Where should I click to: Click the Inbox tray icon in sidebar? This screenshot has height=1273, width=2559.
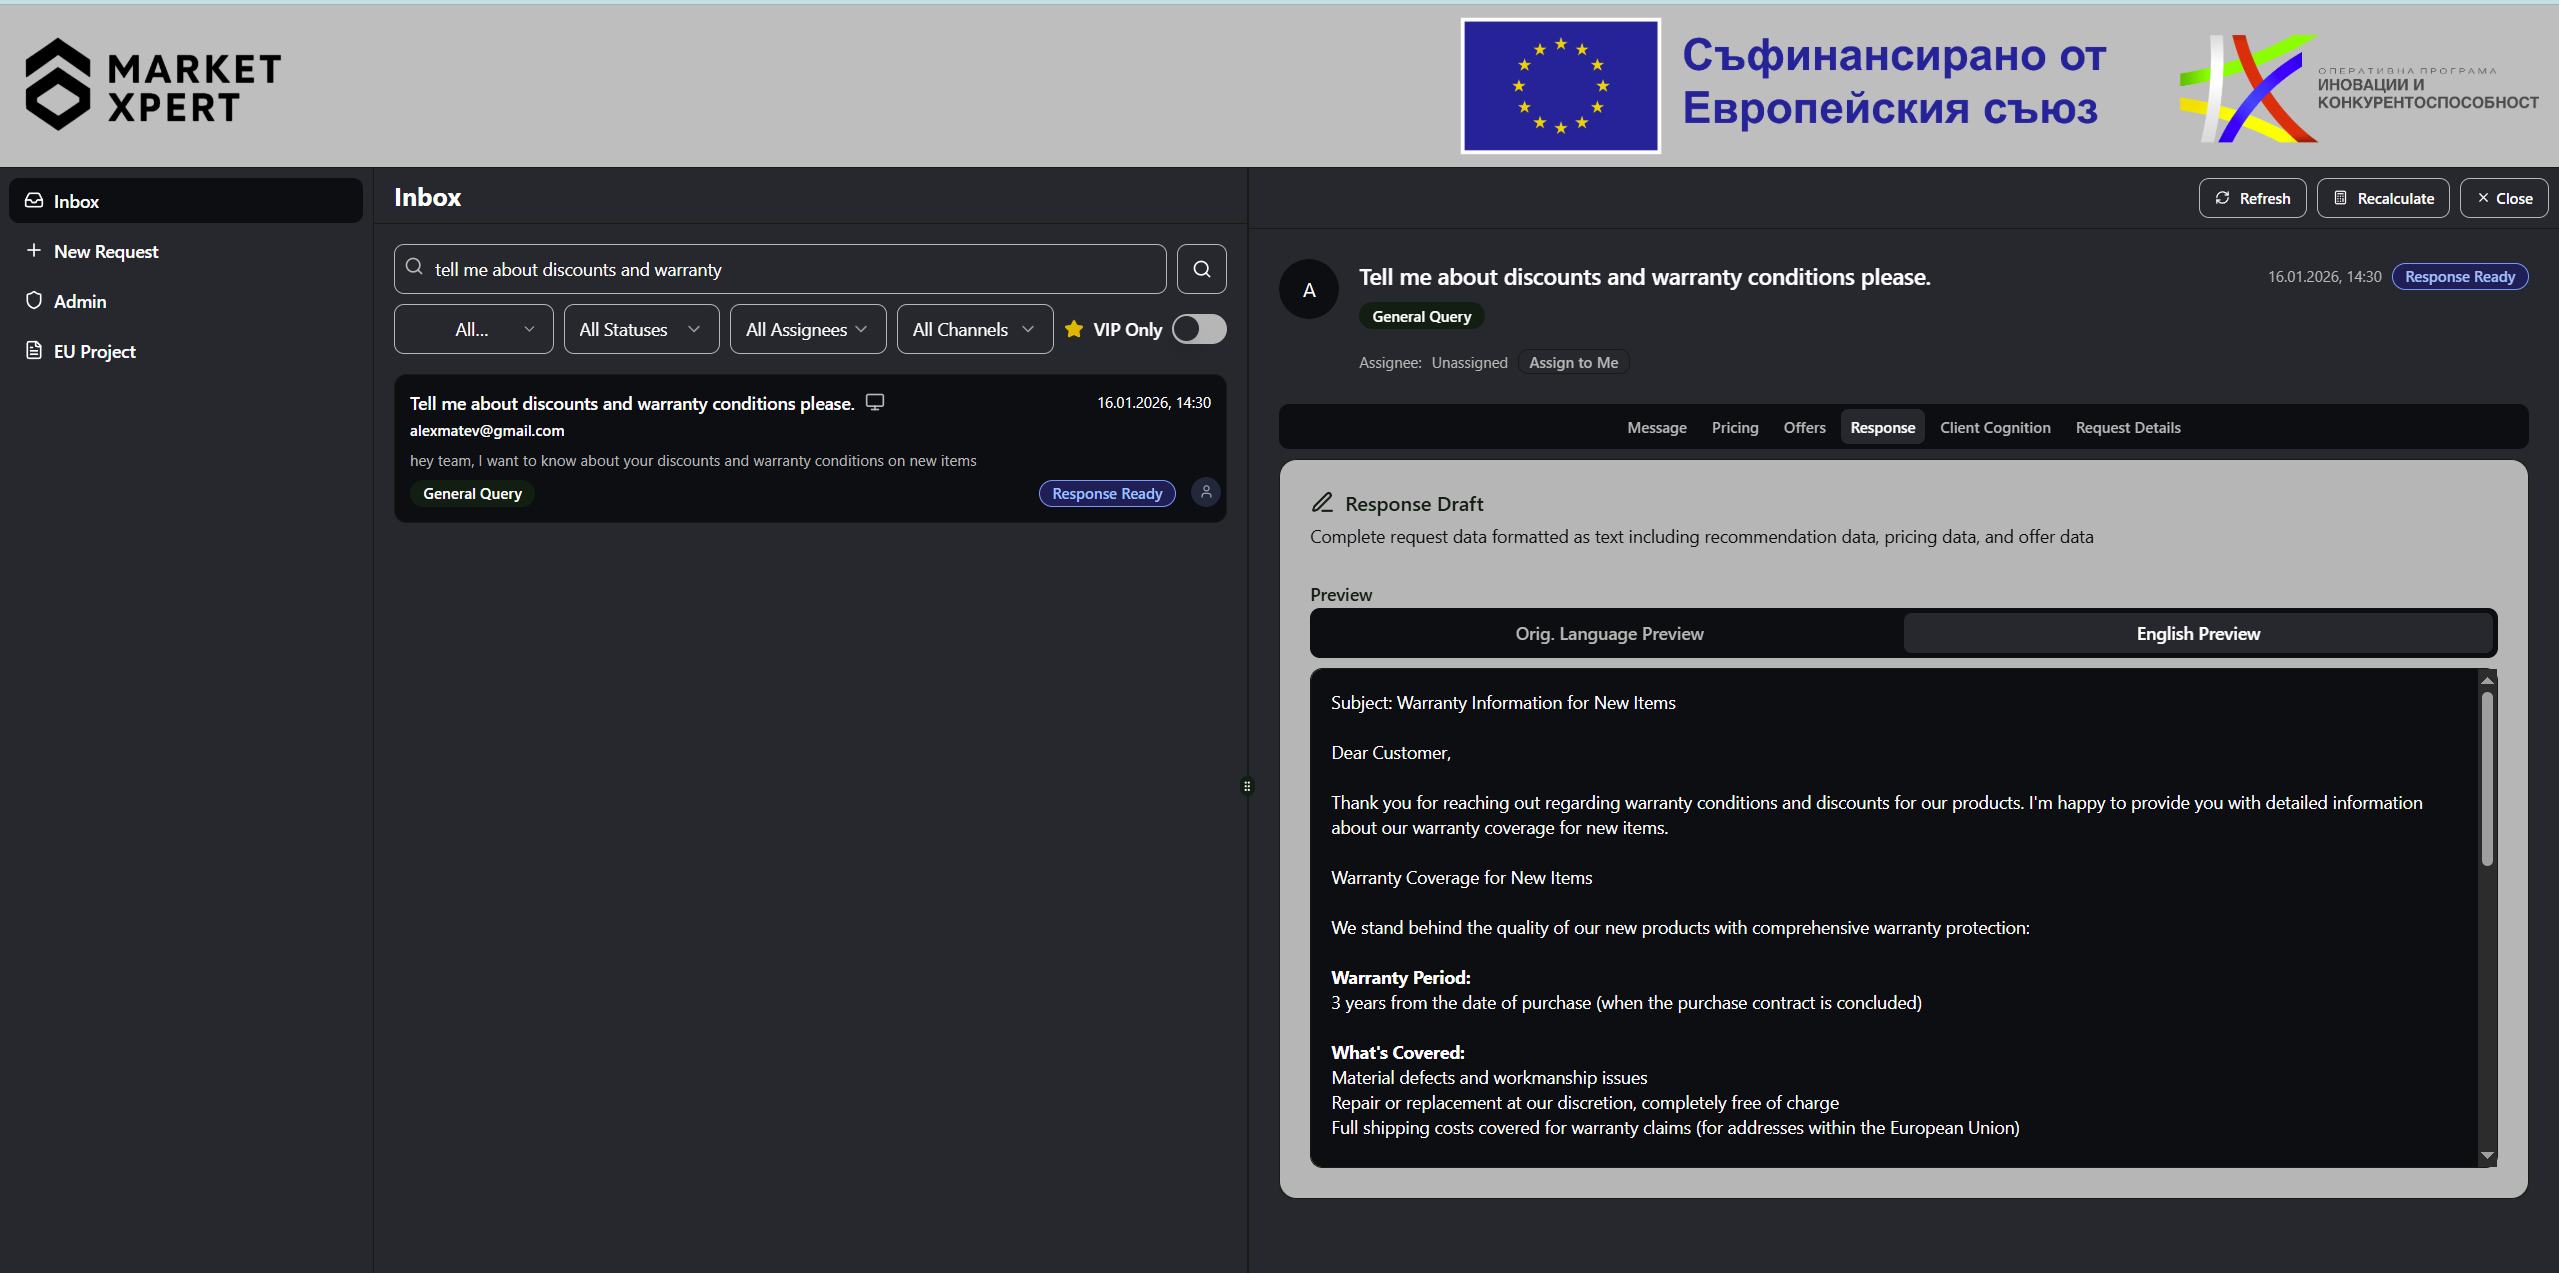click(34, 201)
